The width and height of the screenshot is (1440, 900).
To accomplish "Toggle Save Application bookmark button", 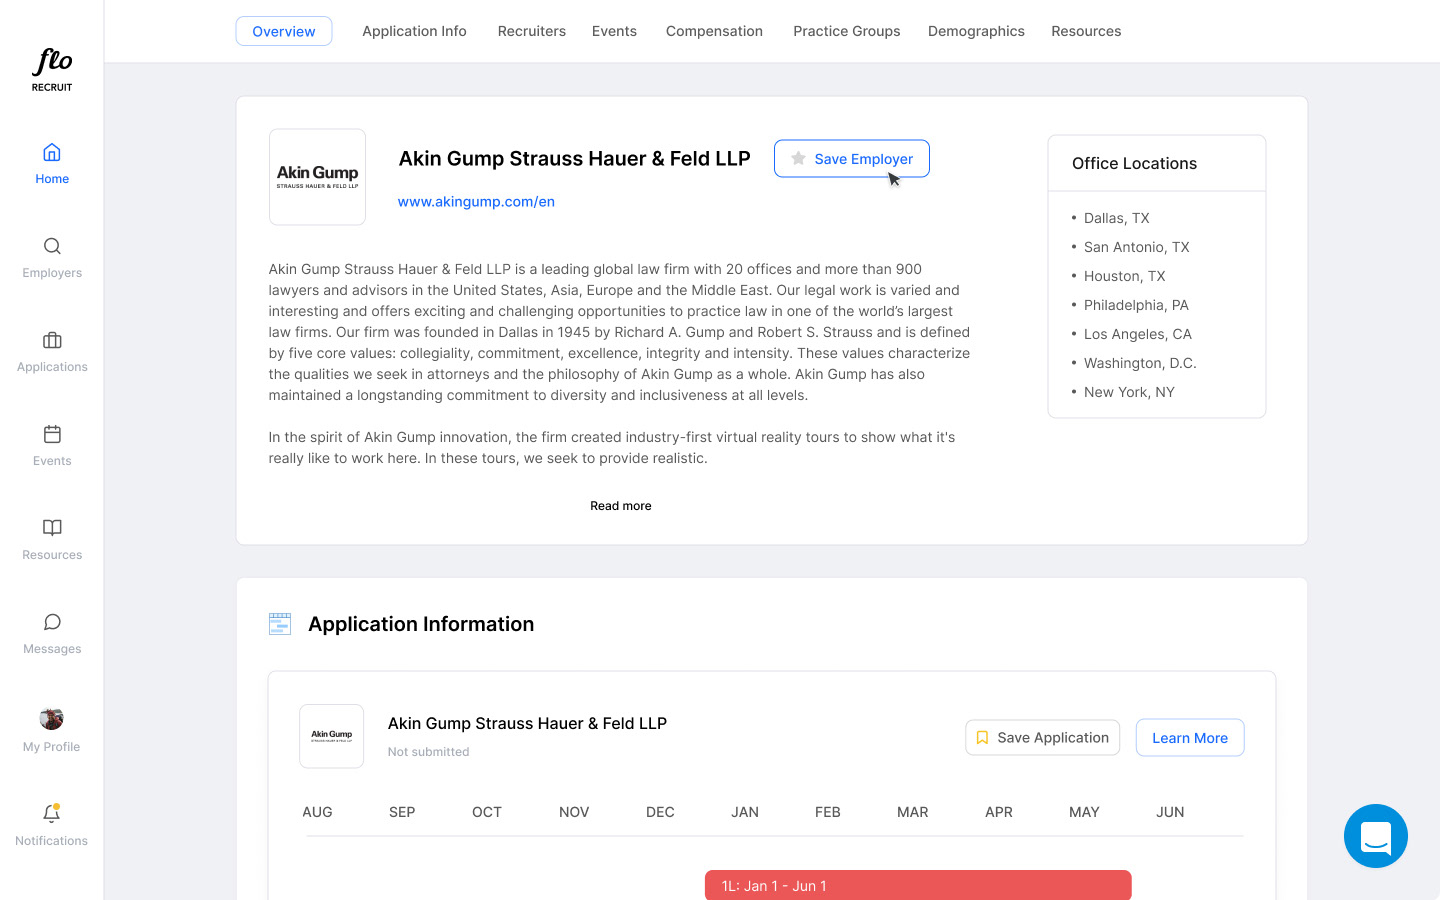I will (x=1042, y=738).
